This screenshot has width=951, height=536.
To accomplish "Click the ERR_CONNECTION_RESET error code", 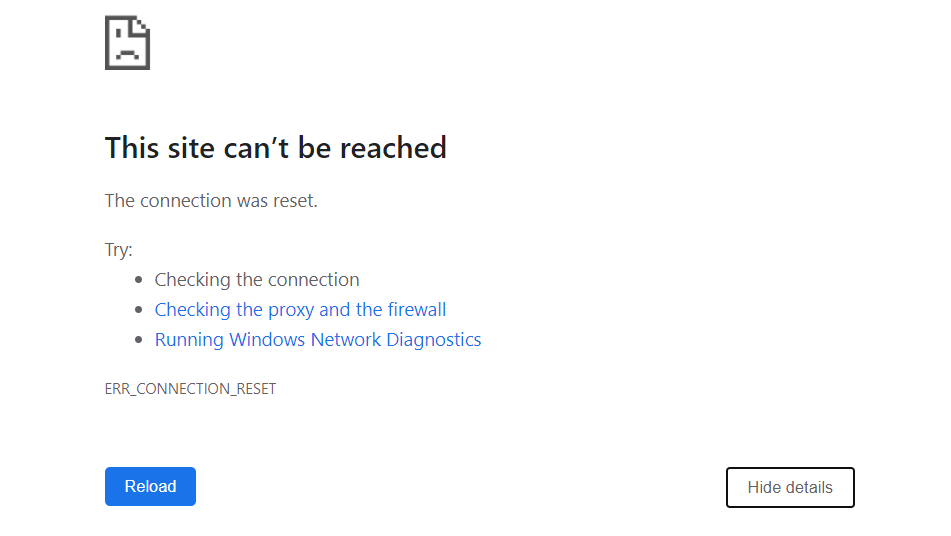I will [190, 389].
